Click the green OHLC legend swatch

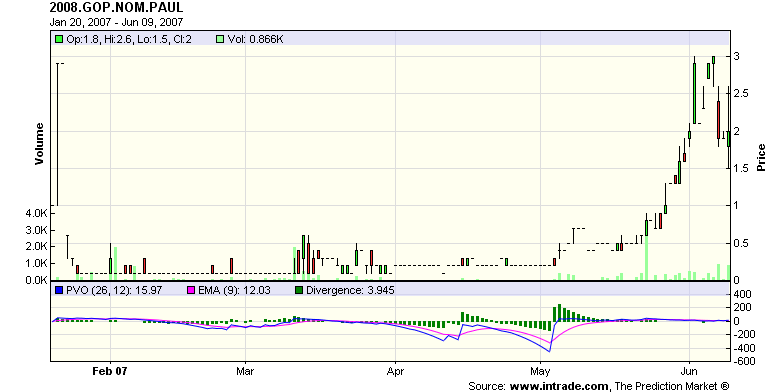coord(59,39)
